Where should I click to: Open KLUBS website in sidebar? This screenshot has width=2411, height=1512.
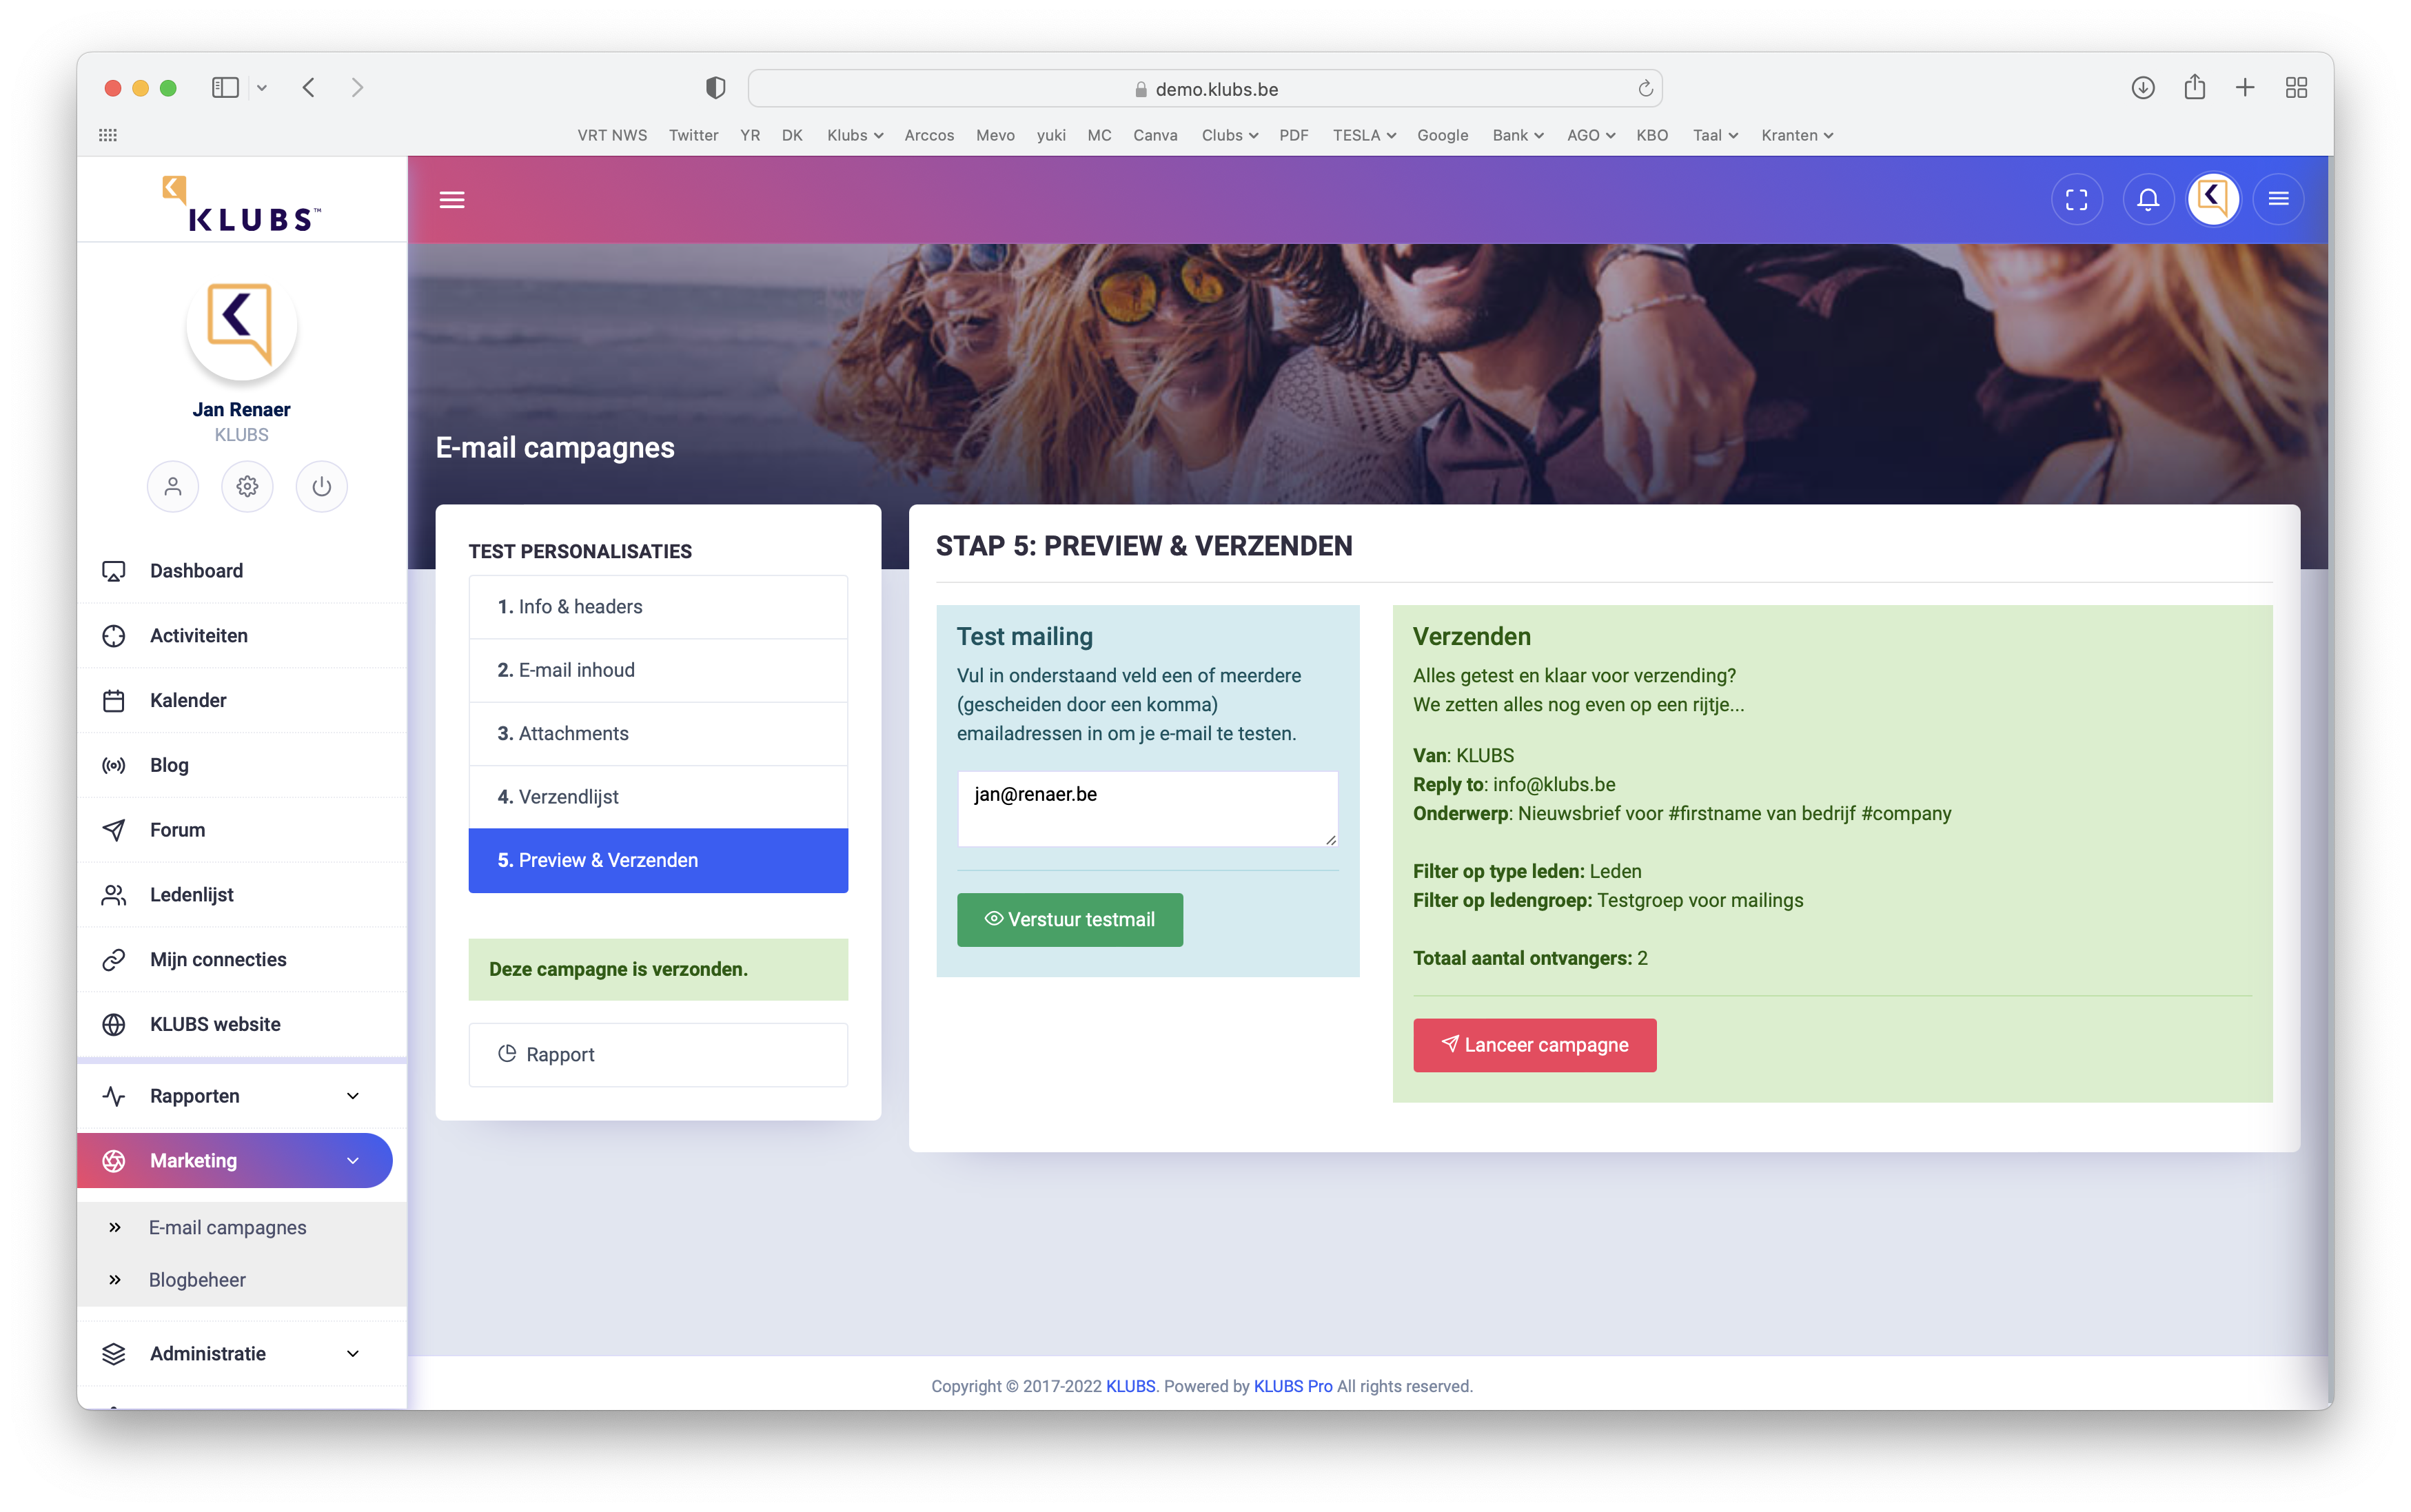pyautogui.click(x=242, y=1024)
